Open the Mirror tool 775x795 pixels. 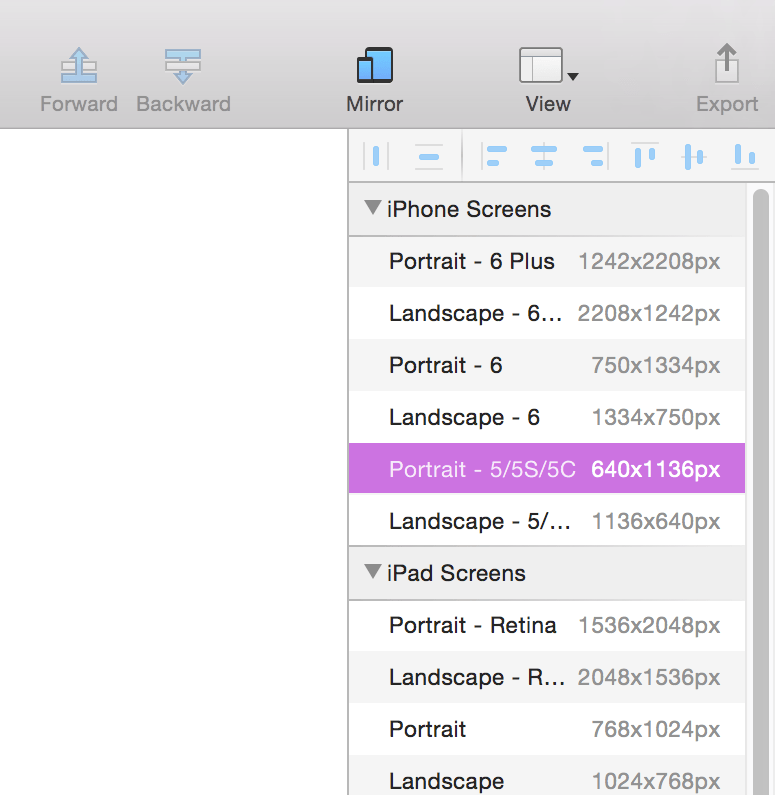[374, 67]
